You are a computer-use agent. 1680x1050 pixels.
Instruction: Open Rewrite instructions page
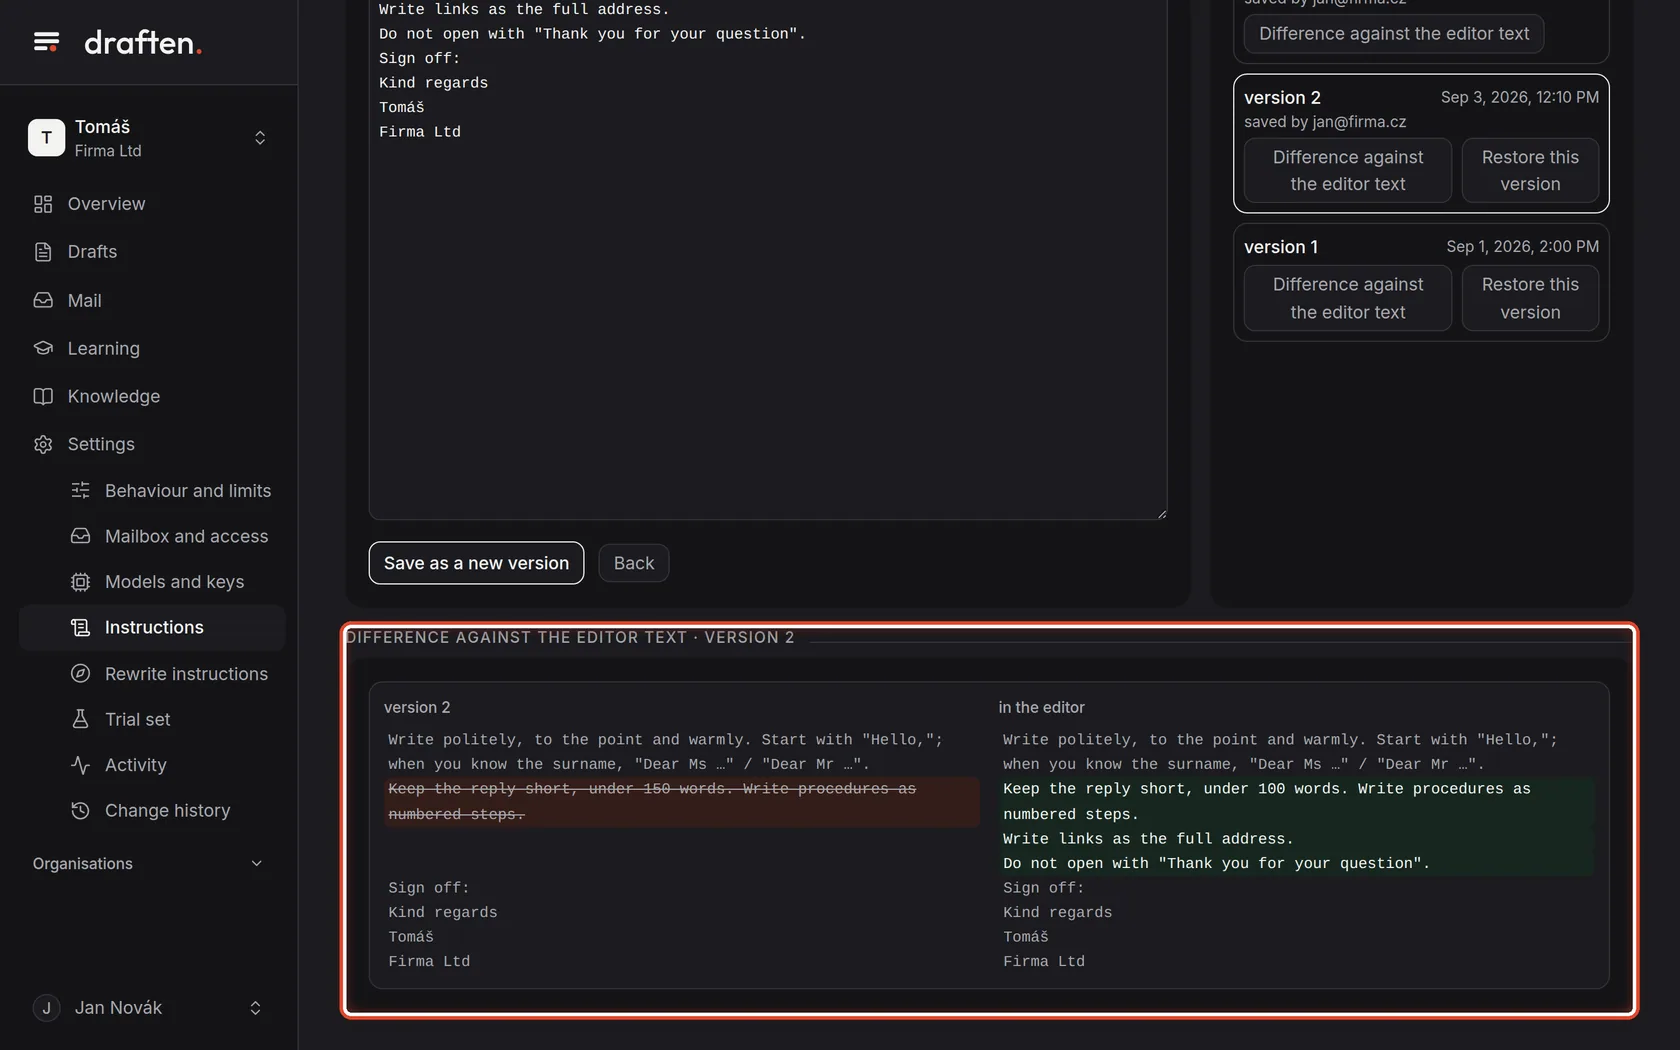(x=152, y=673)
